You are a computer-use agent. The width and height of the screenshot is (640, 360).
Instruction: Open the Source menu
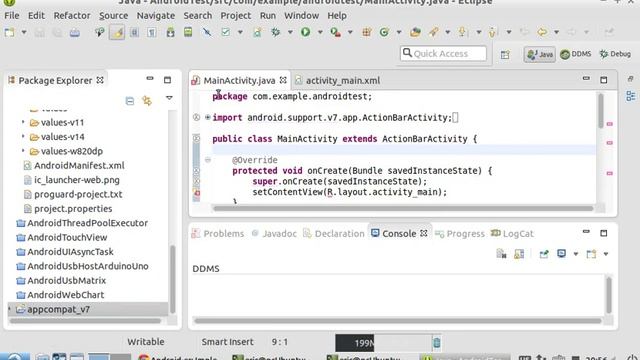[x=113, y=16]
